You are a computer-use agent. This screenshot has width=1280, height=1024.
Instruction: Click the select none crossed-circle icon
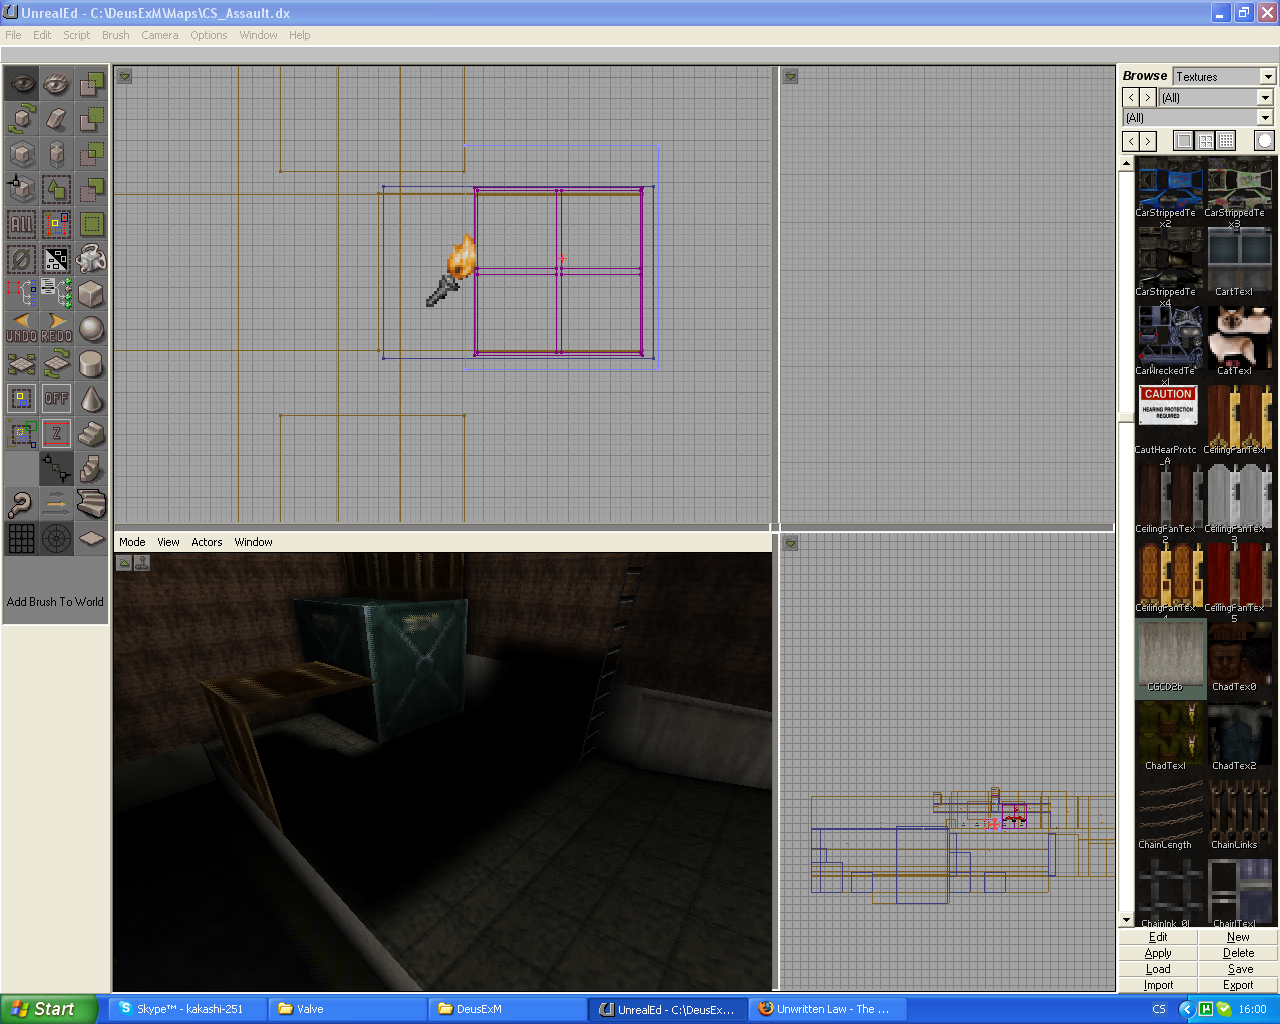(22, 259)
